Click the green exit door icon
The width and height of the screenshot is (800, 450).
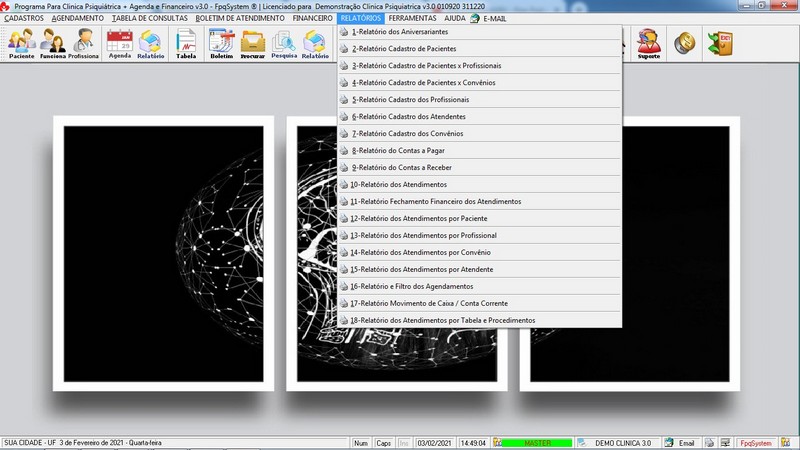tap(720, 43)
